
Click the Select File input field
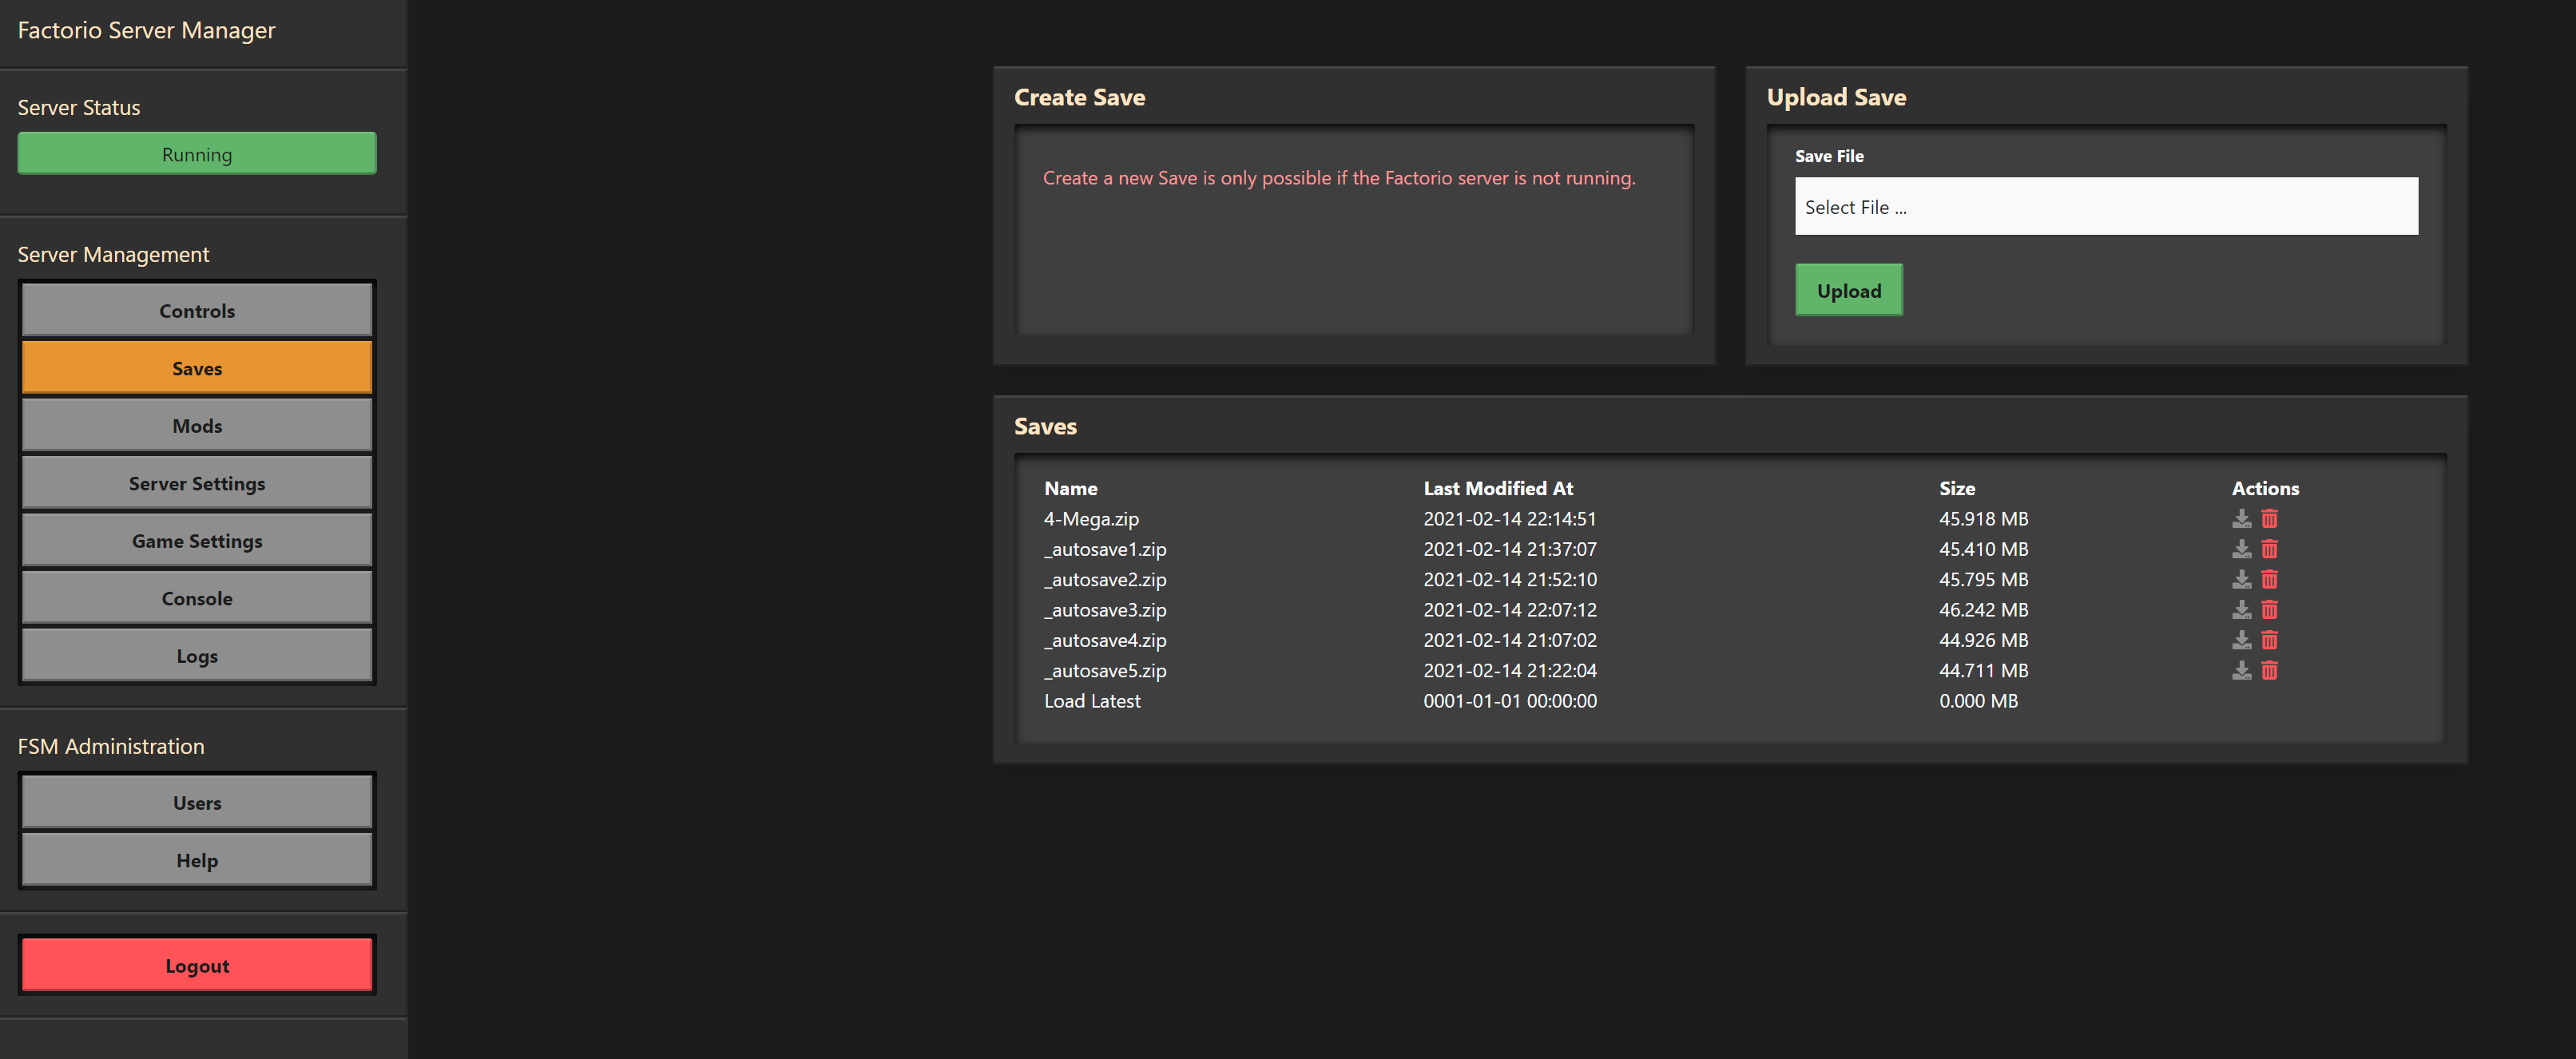click(2106, 207)
